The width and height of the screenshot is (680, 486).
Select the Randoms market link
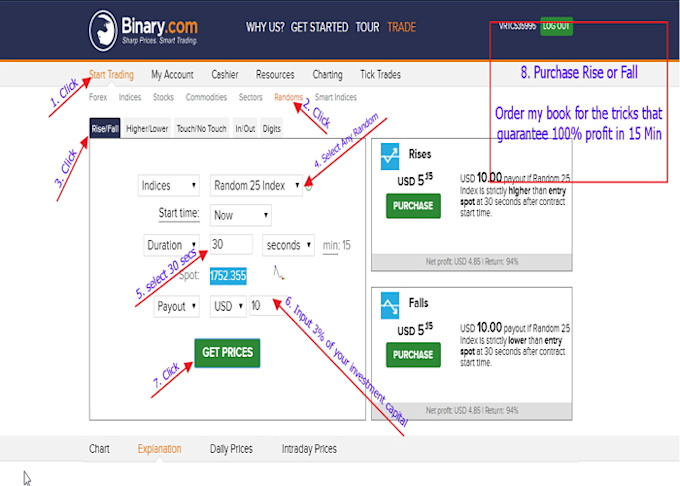(288, 97)
